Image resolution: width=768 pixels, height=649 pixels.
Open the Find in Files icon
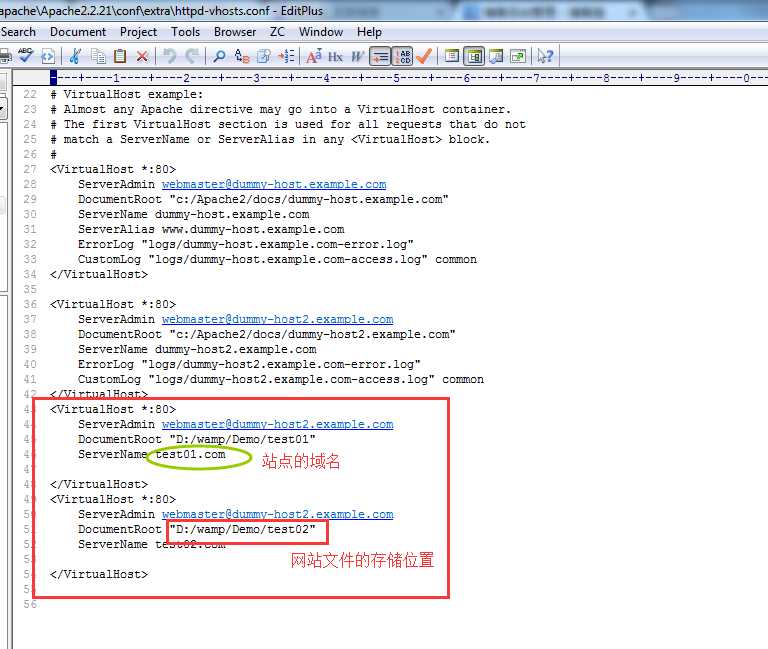point(264,56)
